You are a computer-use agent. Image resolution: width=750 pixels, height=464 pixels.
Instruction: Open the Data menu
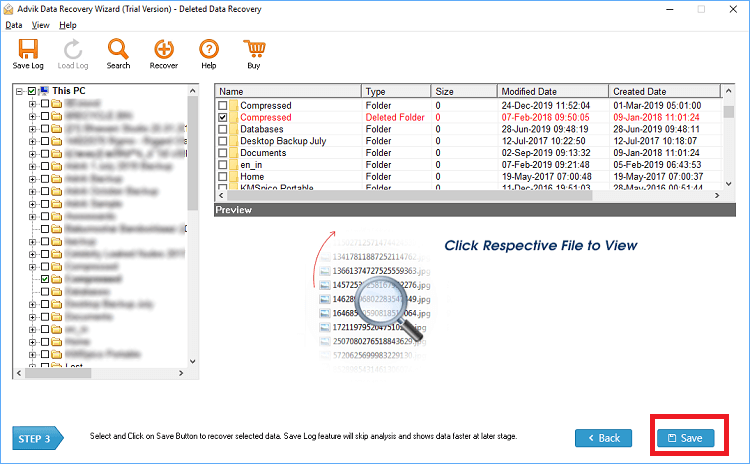13,25
